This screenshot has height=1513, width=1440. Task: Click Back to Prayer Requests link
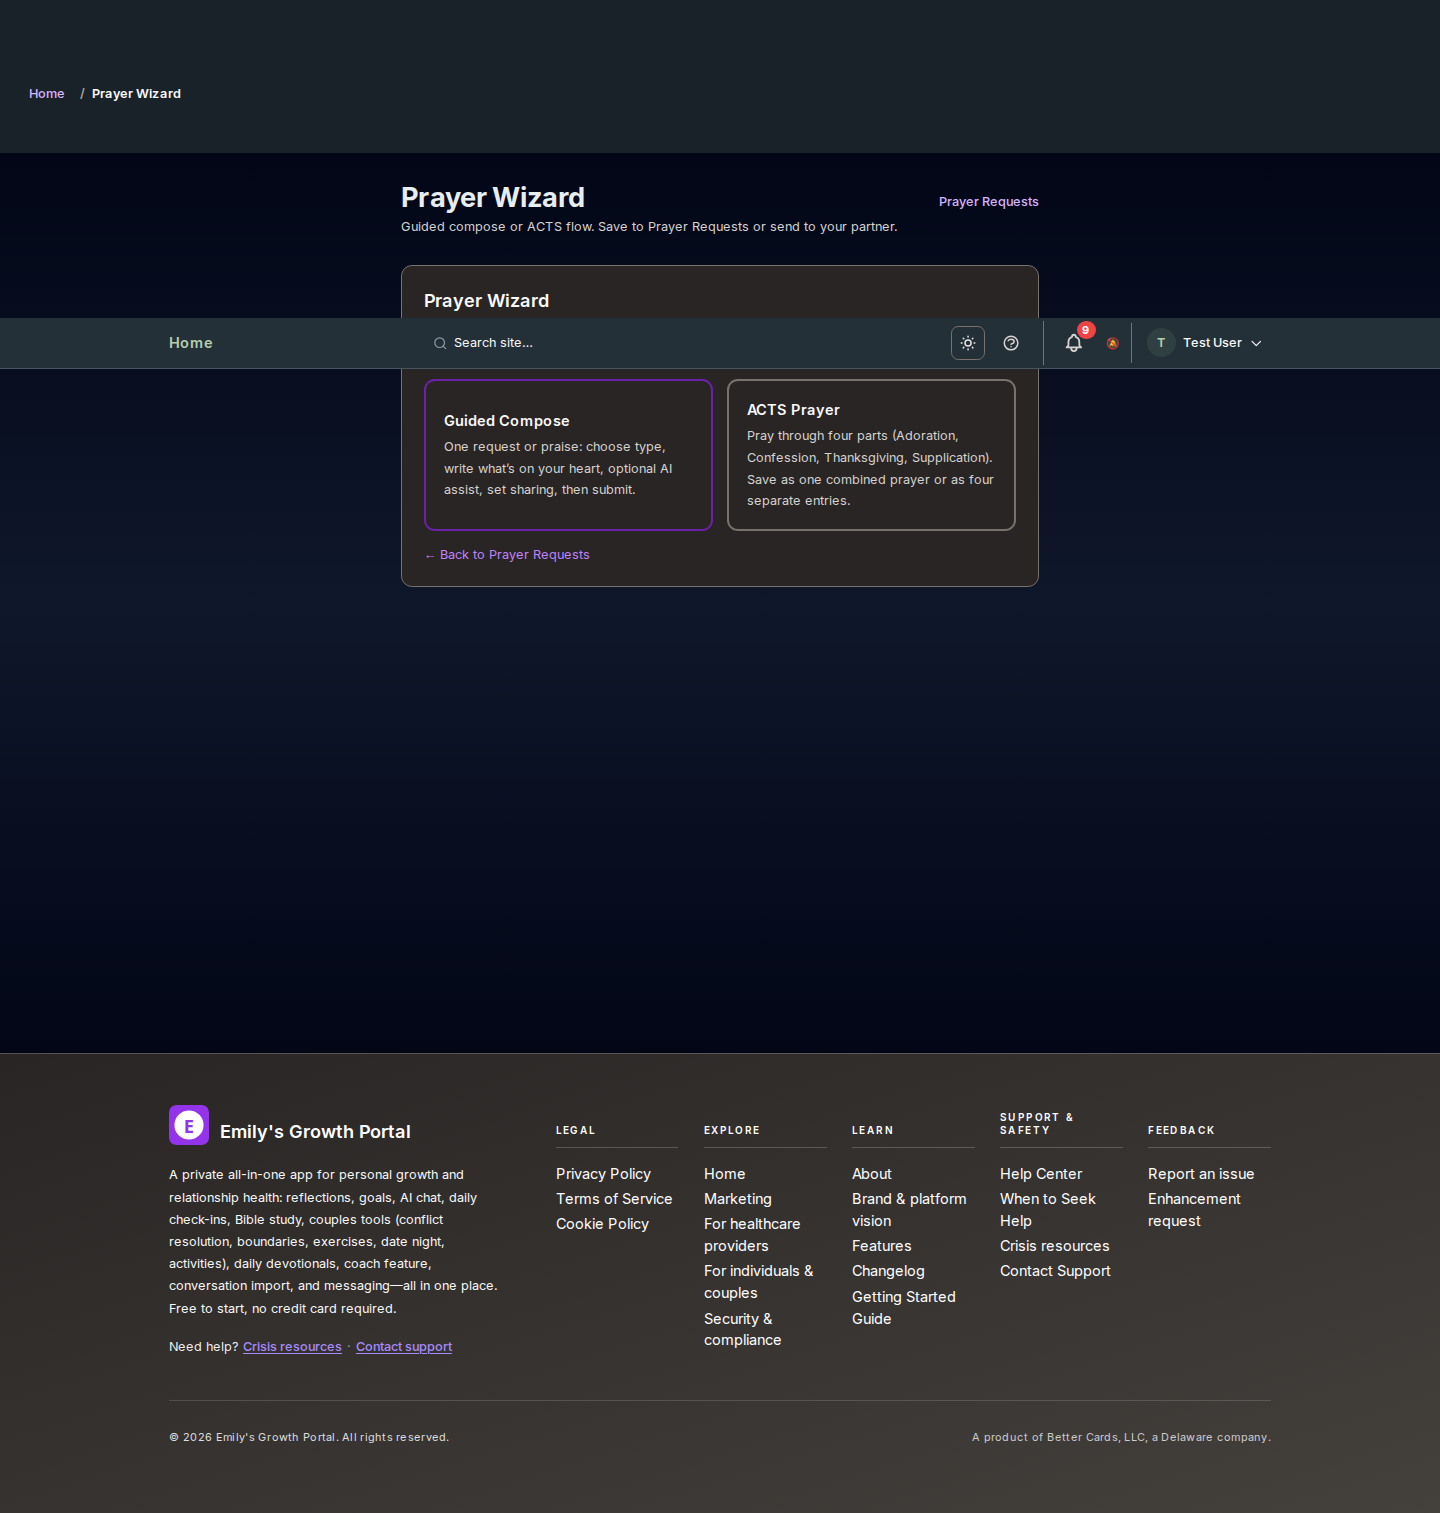pos(506,554)
